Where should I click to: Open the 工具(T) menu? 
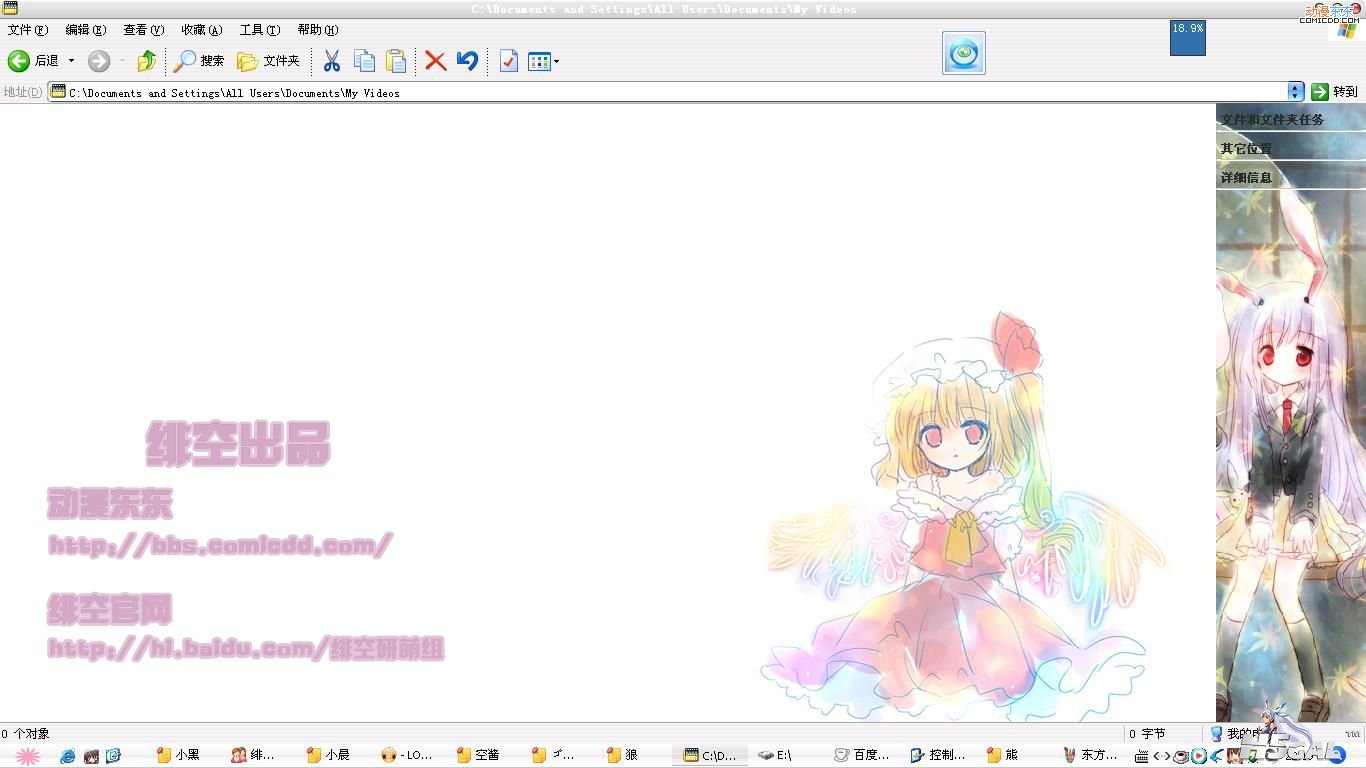coord(260,30)
